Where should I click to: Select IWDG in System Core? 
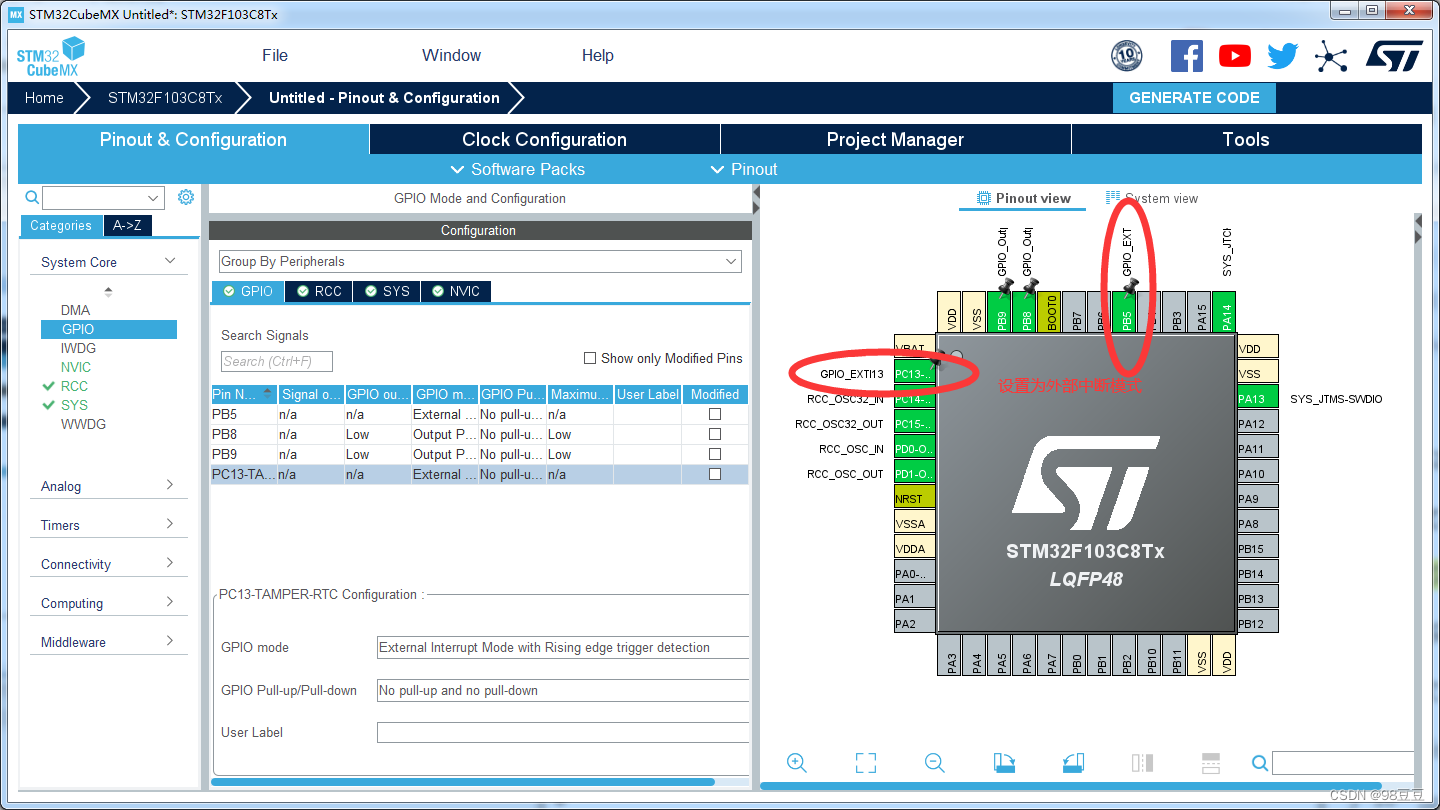pos(78,348)
